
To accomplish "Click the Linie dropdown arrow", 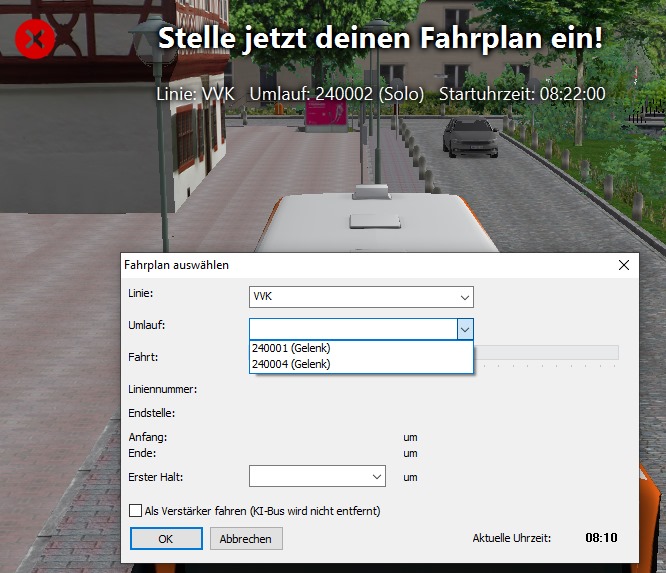I will coord(465,297).
